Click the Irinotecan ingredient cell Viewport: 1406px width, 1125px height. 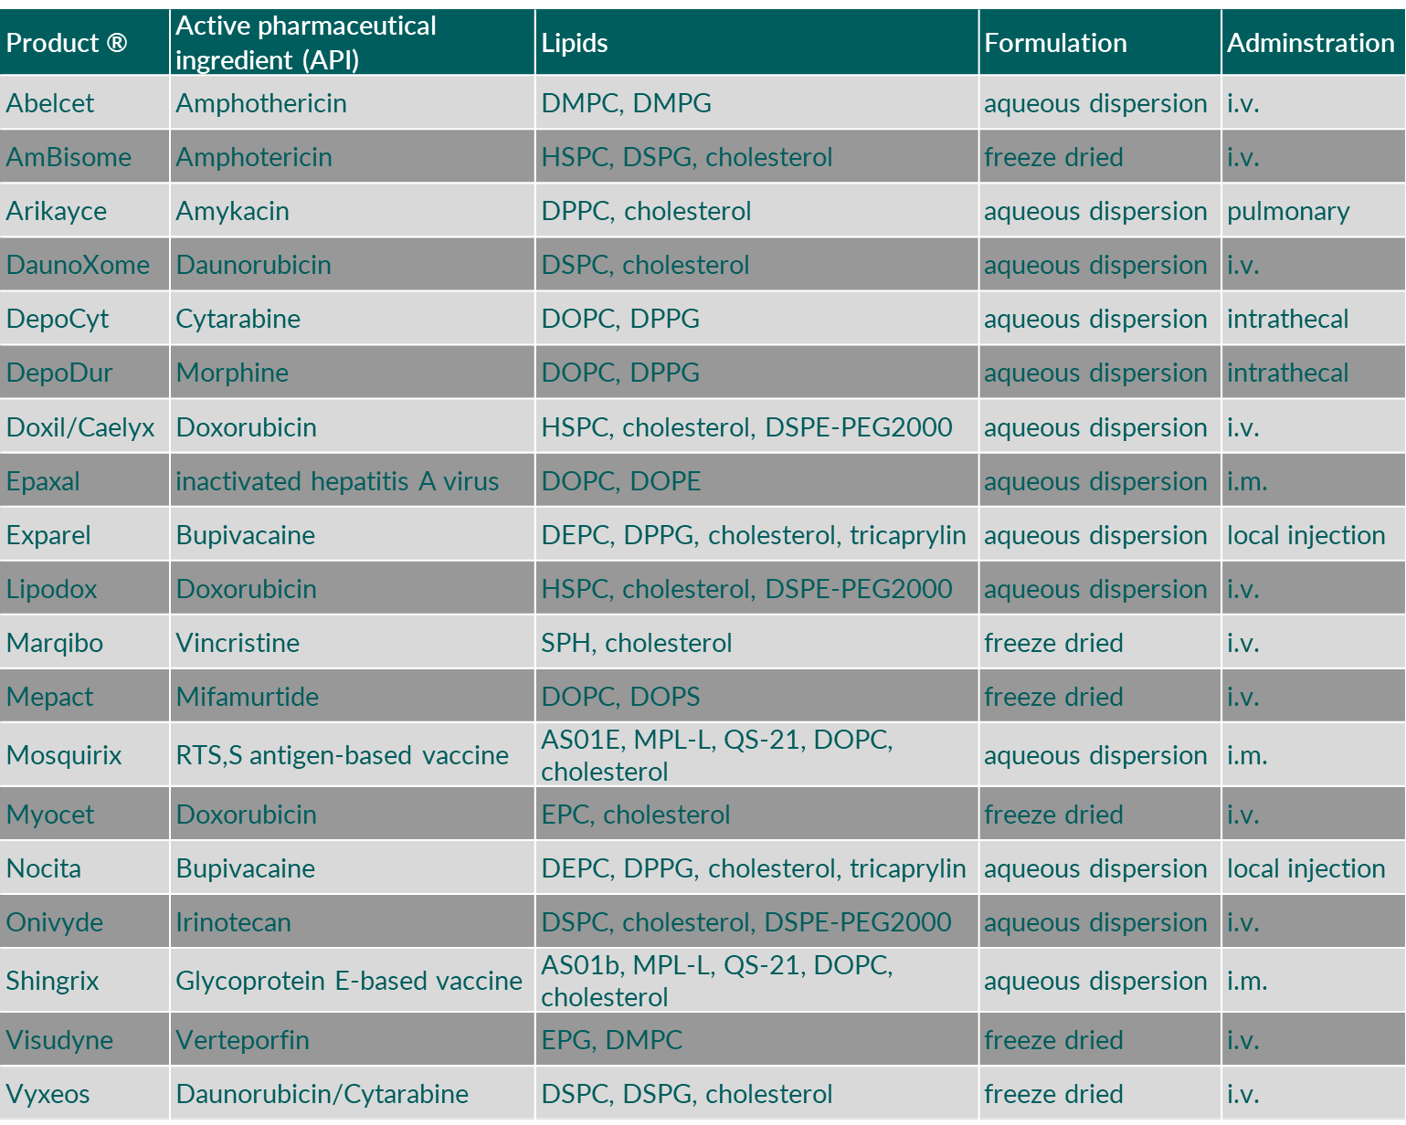tap(234, 922)
